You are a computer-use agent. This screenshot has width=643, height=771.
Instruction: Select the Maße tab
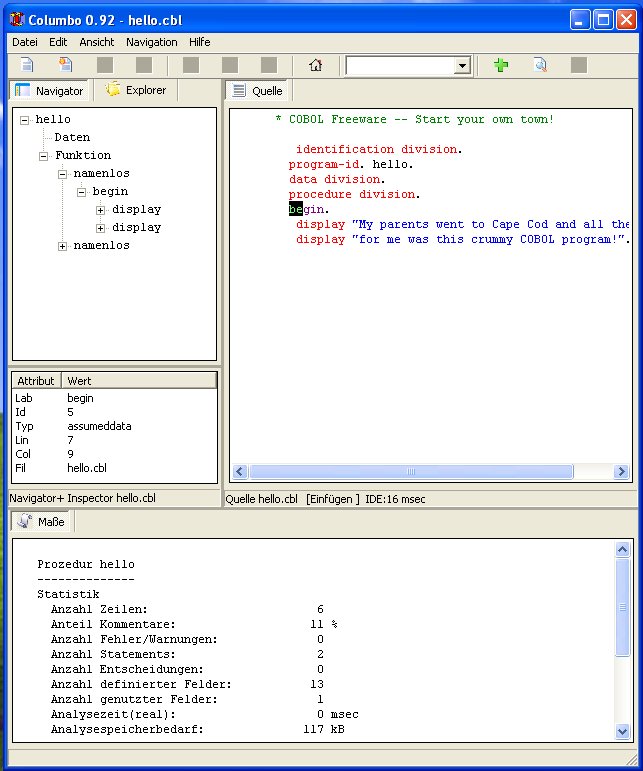click(42, 521)
